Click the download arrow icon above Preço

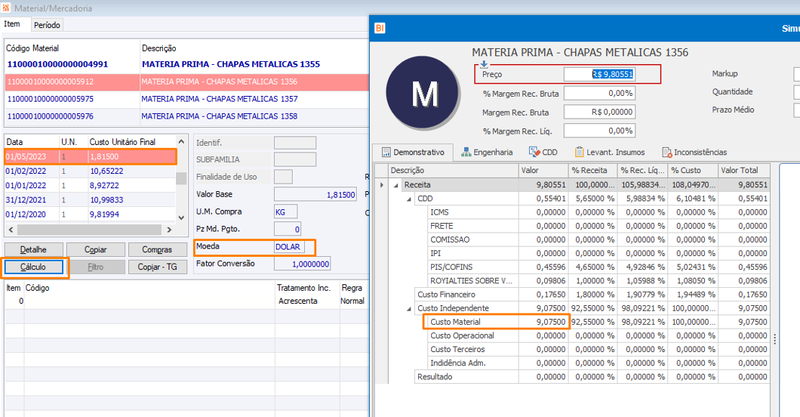click(484, 64)
